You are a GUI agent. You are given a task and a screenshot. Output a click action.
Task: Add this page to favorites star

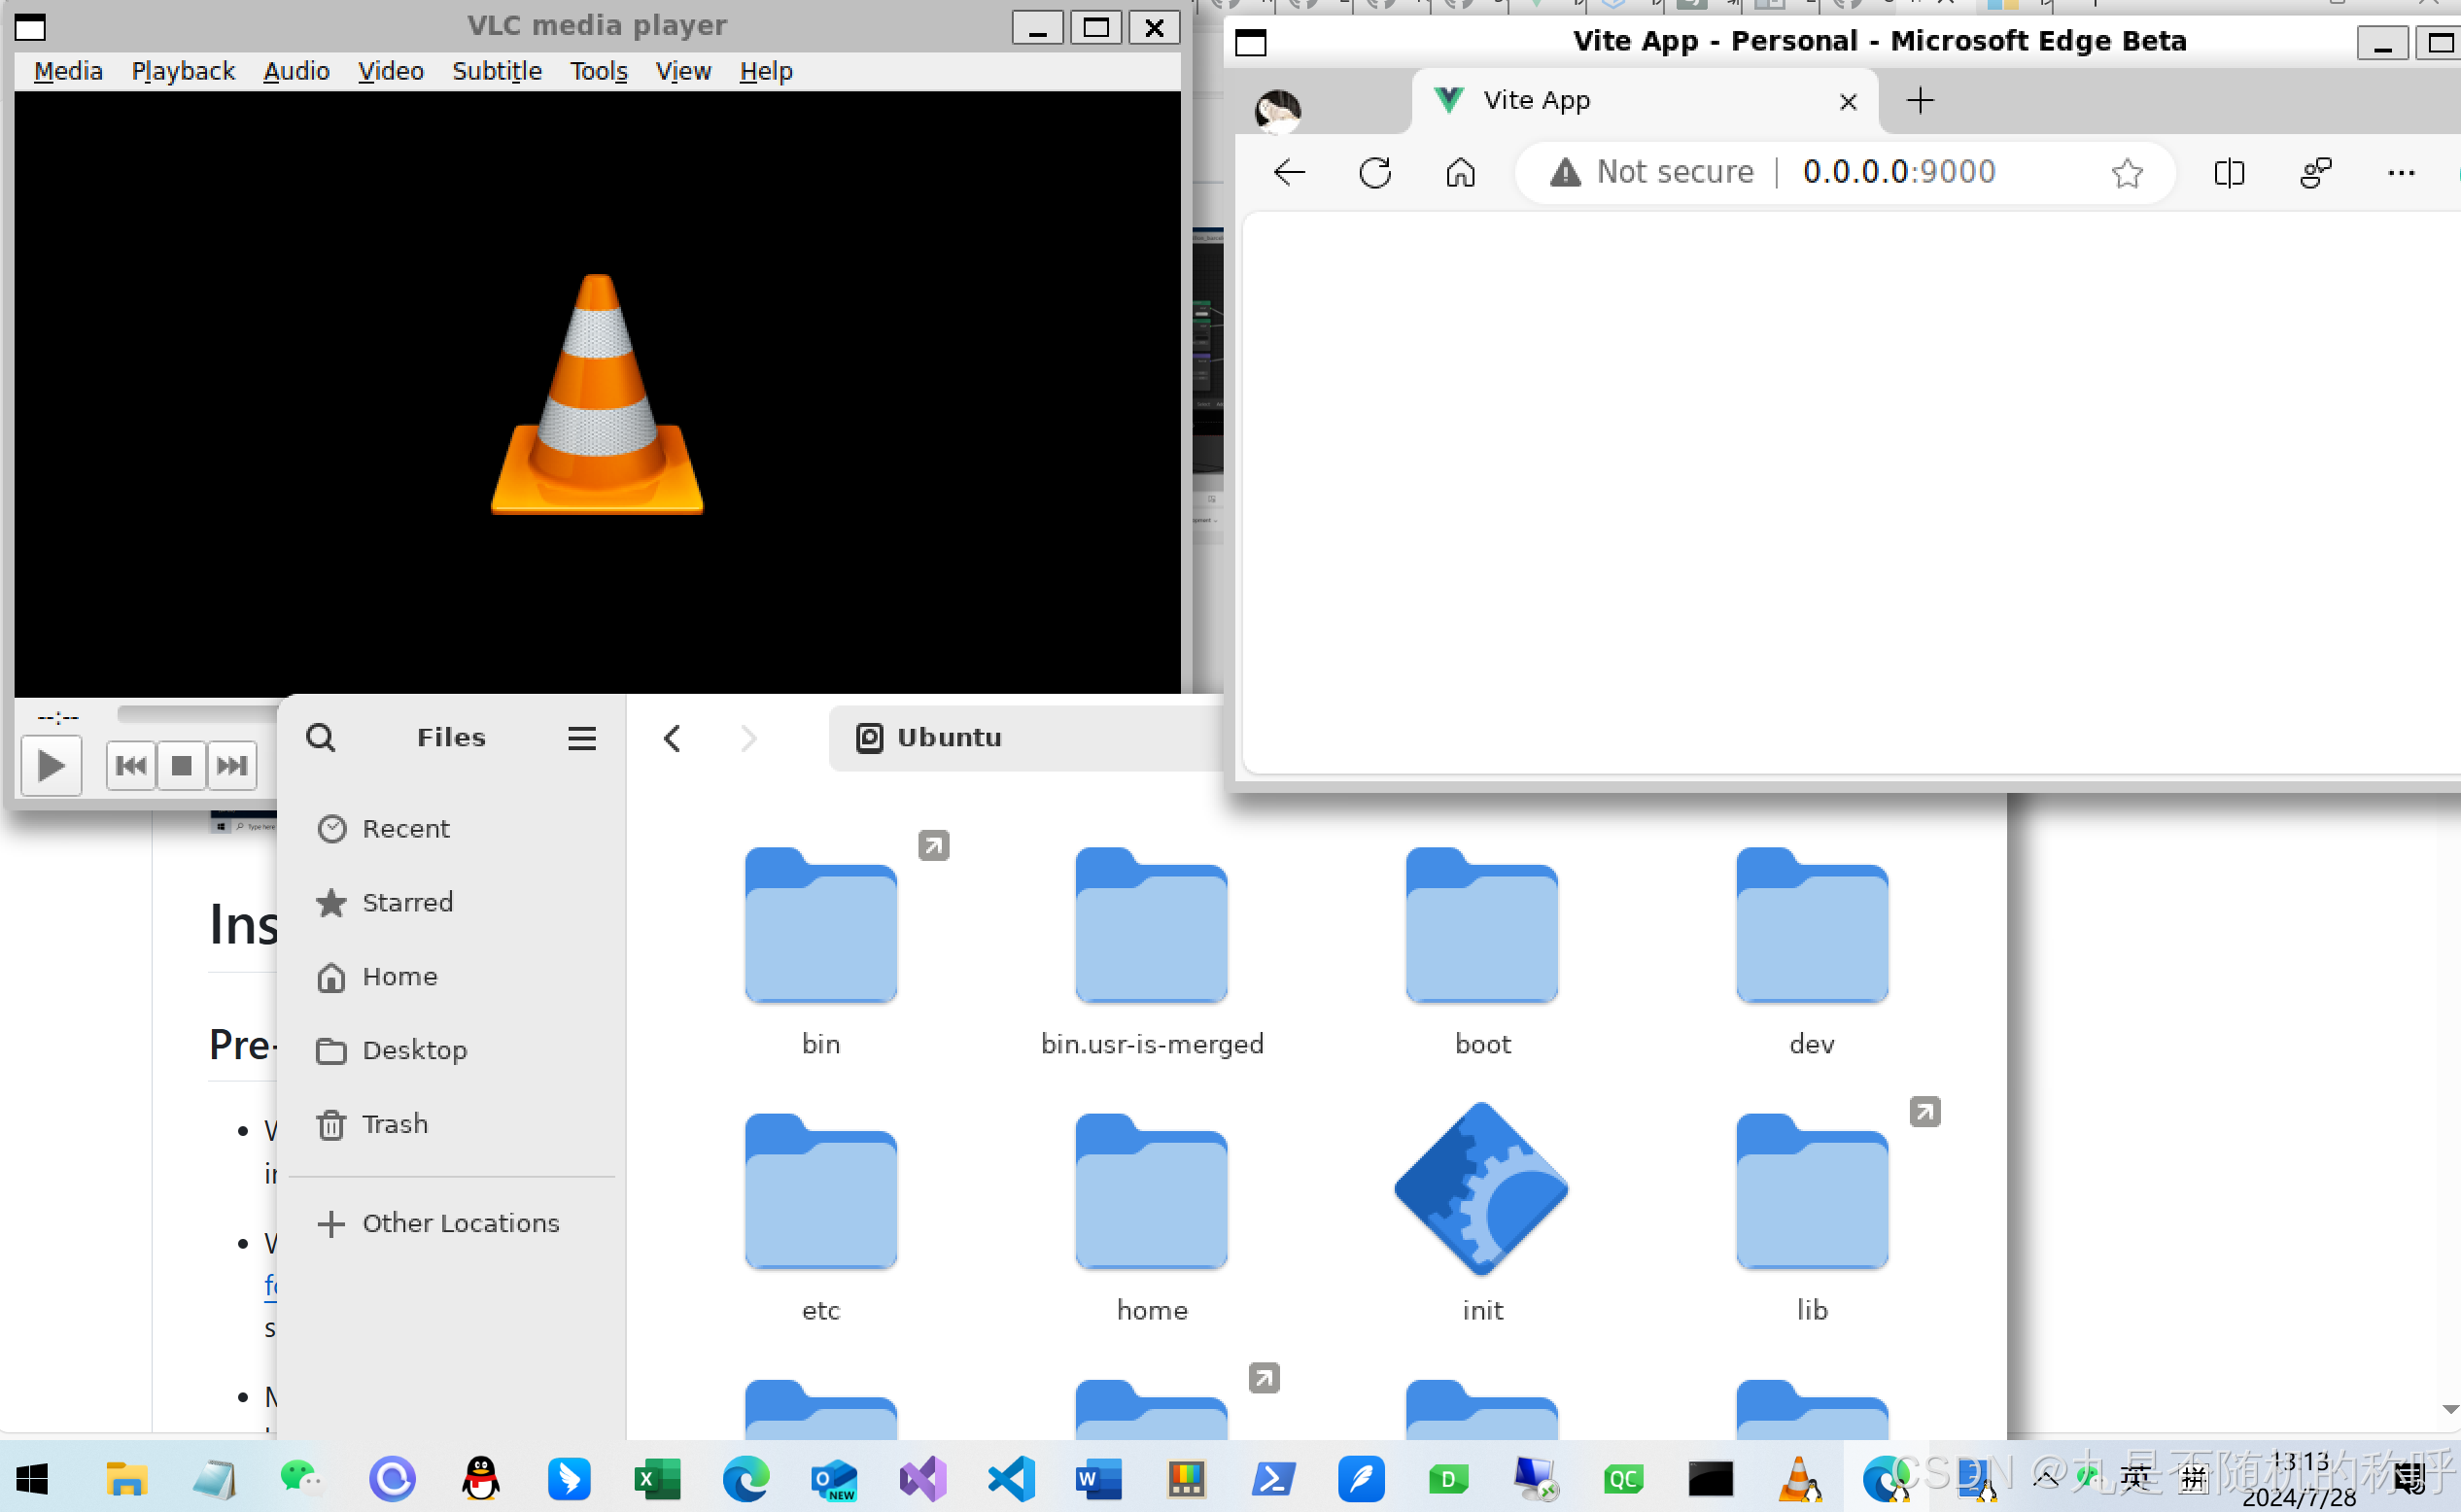[x=2127, y=172]
